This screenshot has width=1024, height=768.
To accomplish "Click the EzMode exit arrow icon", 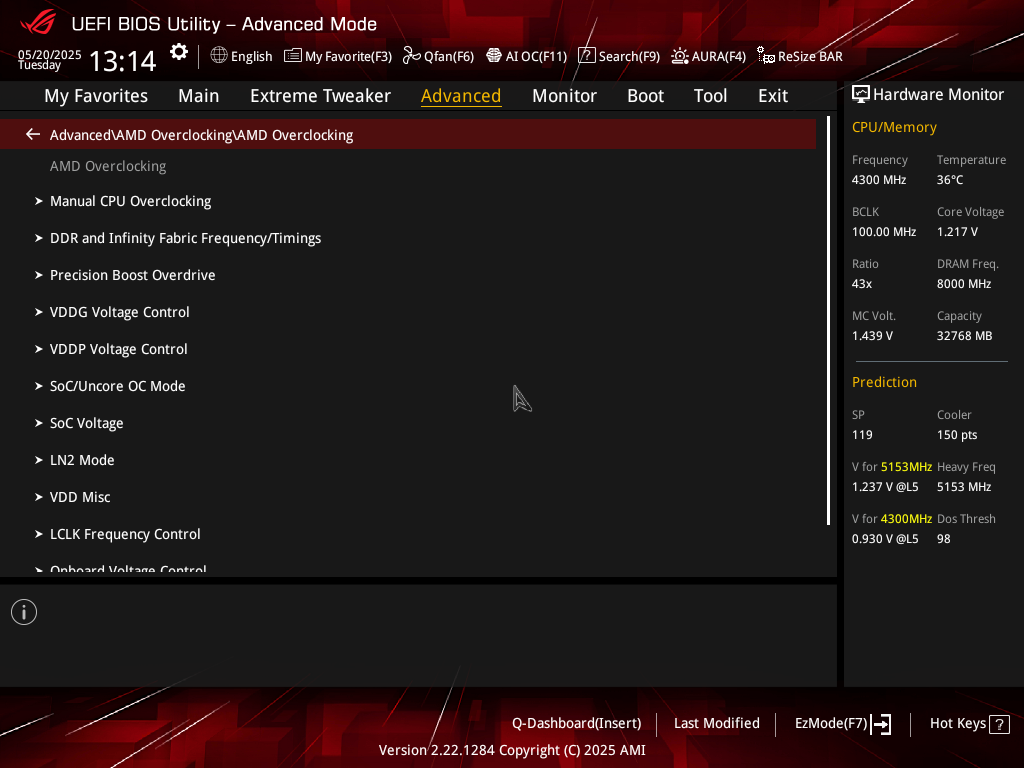I will 881,724.
